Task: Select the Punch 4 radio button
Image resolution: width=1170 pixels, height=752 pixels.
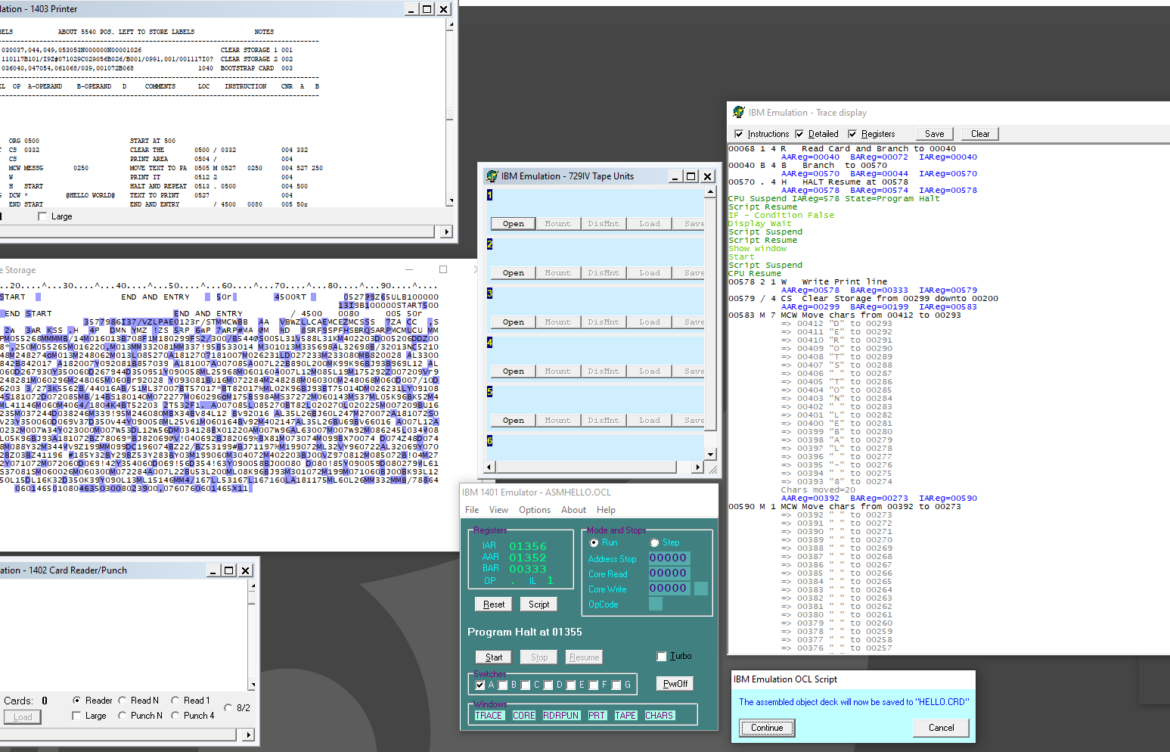Action: 175,715
